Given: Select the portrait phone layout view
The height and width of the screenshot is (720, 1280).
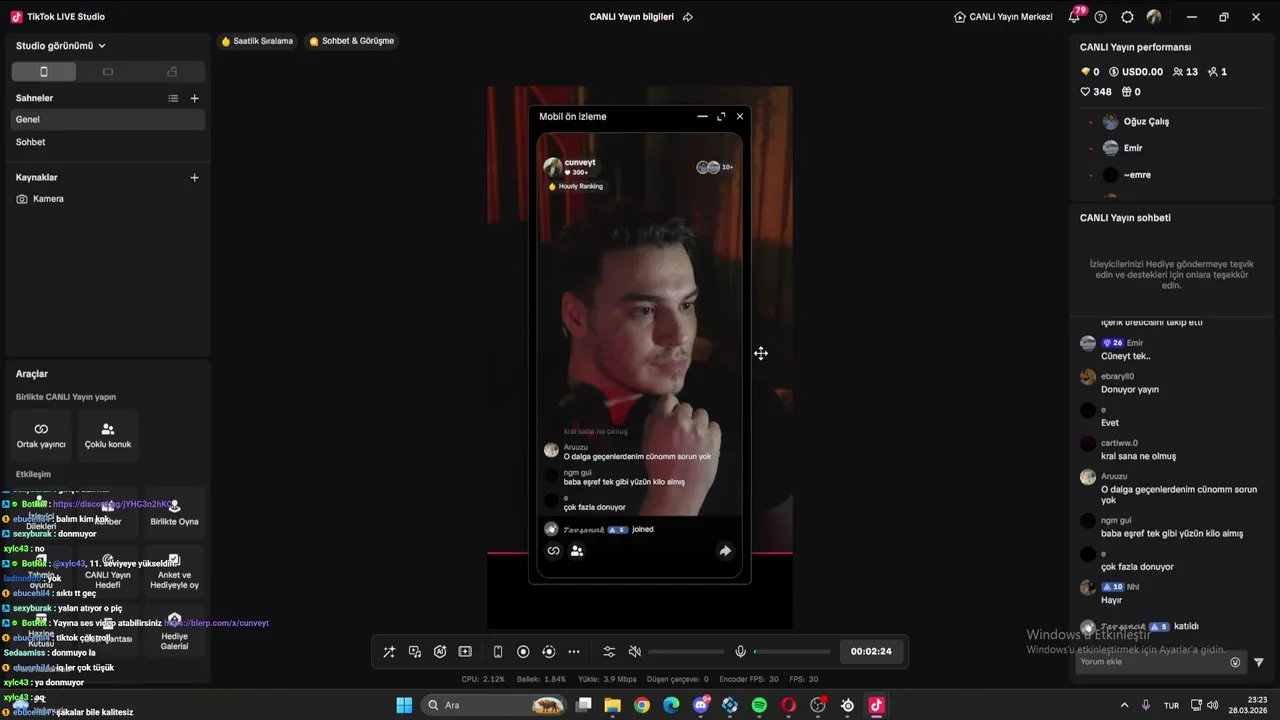Looking at the screenshot, I should click(43, 71).
